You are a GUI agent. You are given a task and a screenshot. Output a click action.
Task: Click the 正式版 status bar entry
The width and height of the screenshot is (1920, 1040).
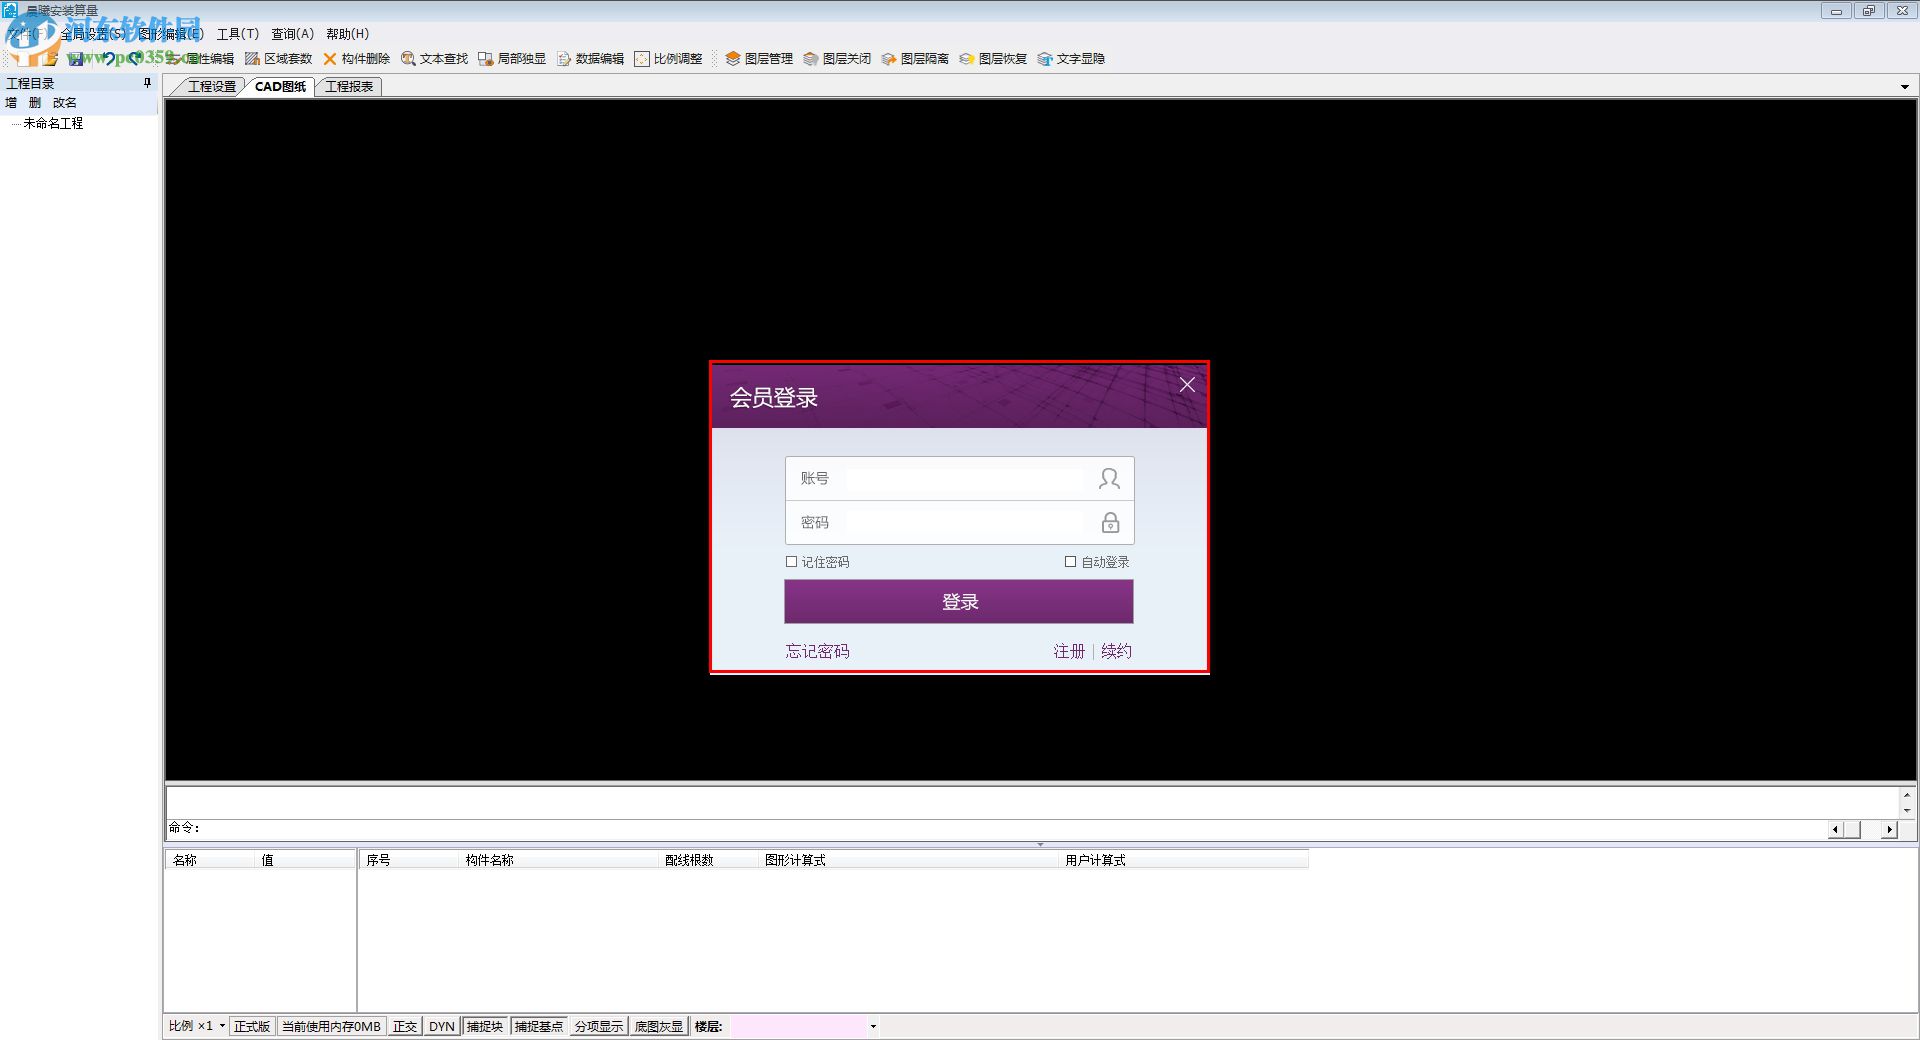[252, 1026]
